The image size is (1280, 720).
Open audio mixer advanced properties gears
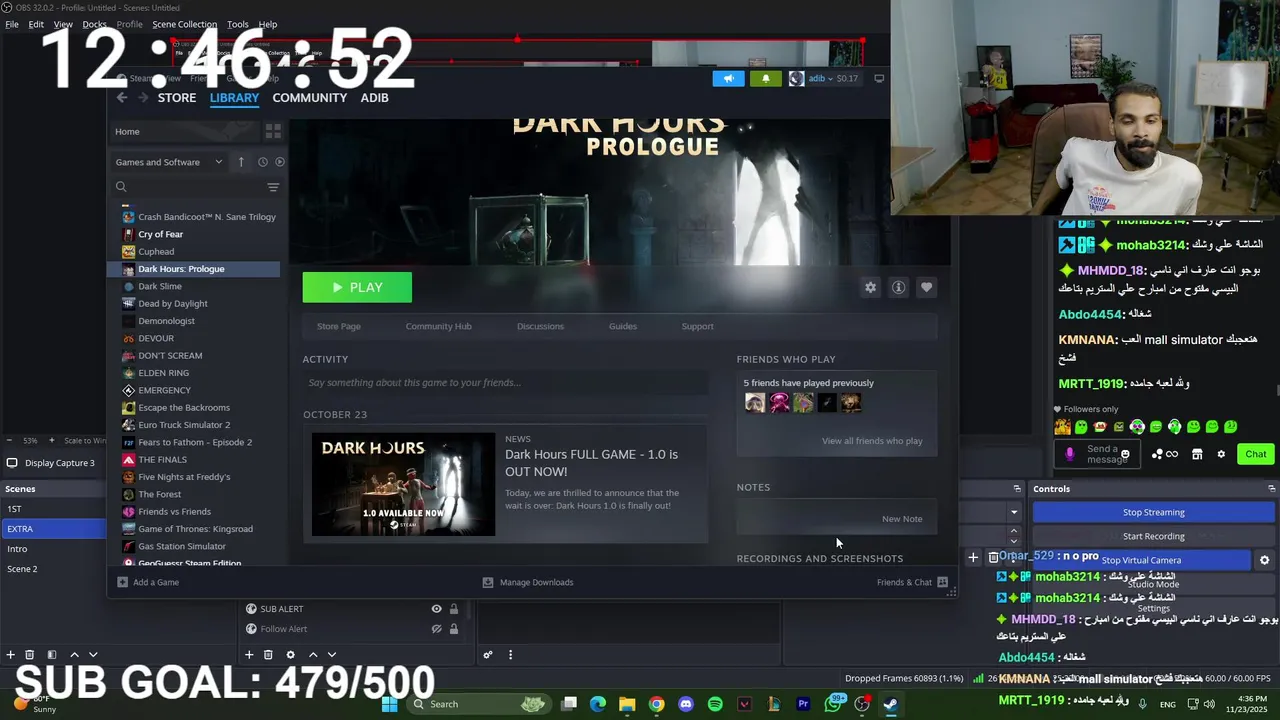click(x=488, y=655)
